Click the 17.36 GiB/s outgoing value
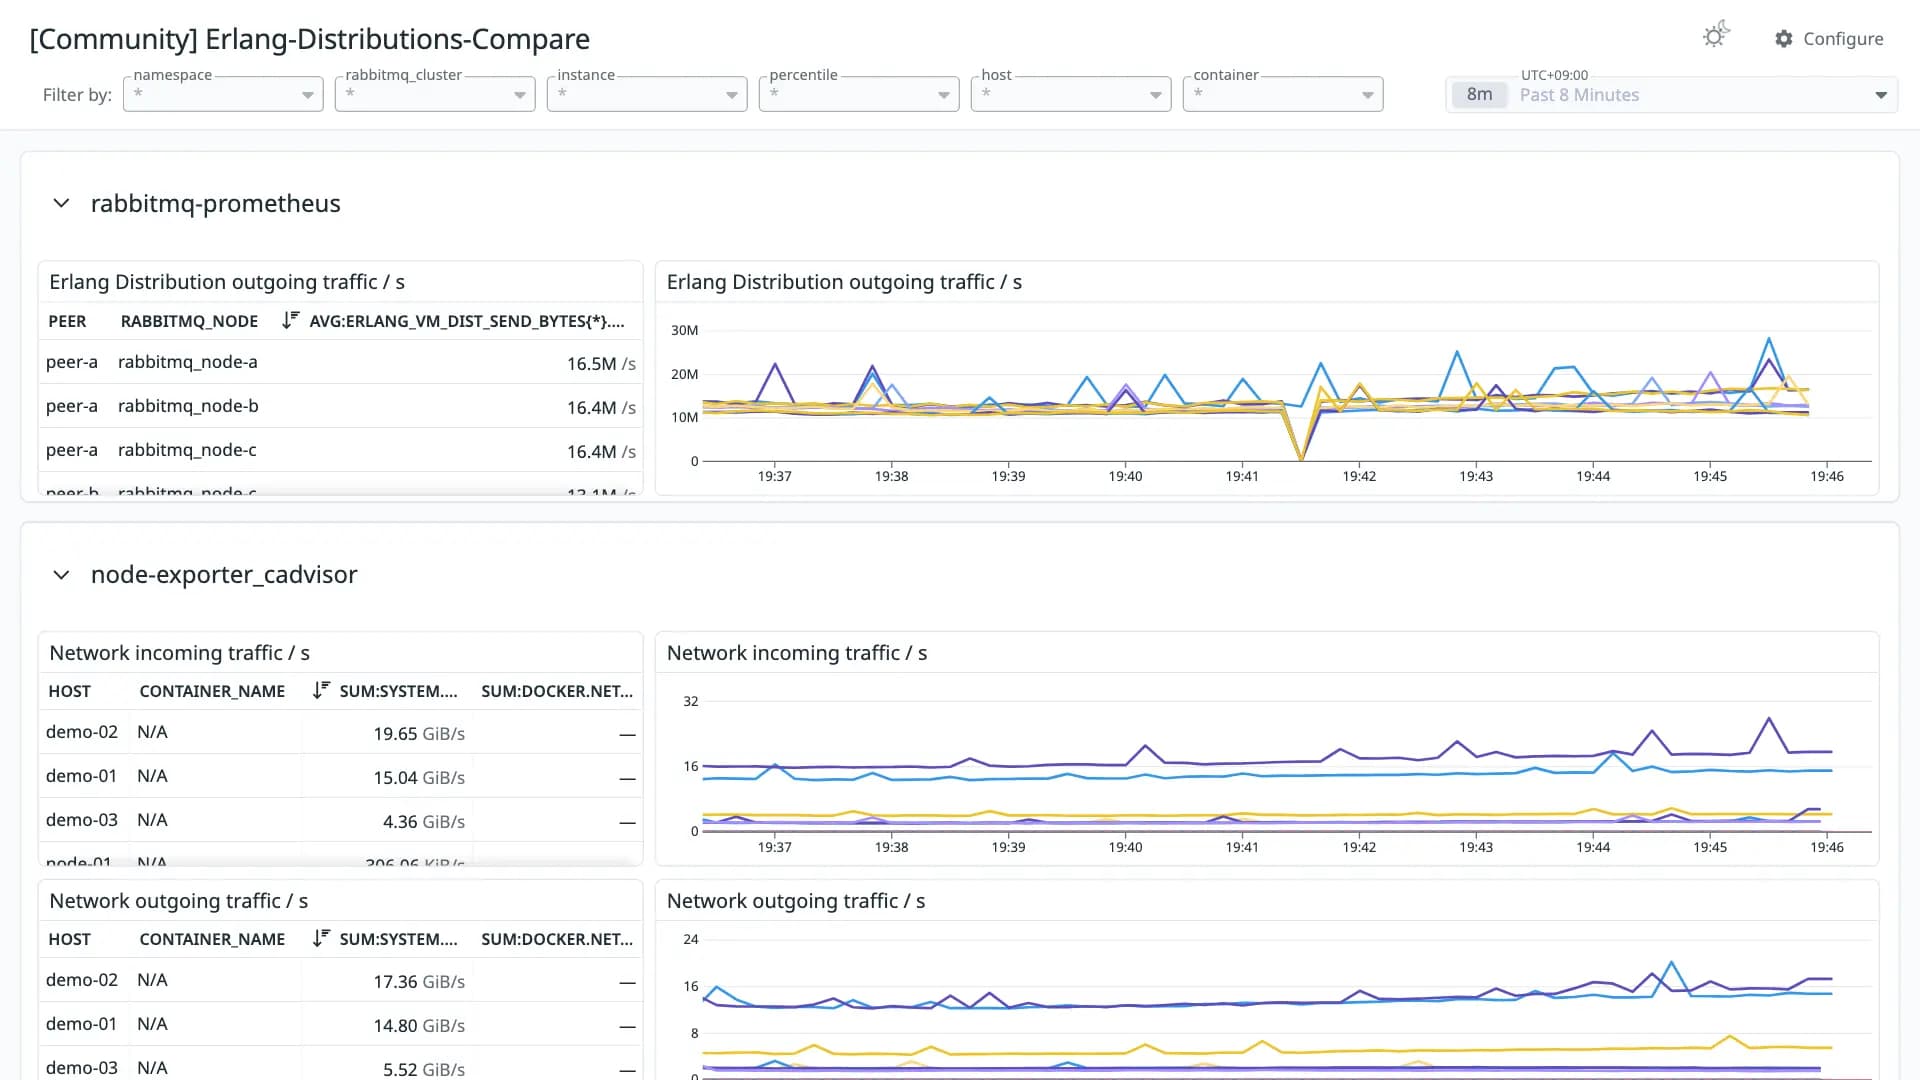Viewport: 1920px width, 1080px height. click(x=419, y=982)
